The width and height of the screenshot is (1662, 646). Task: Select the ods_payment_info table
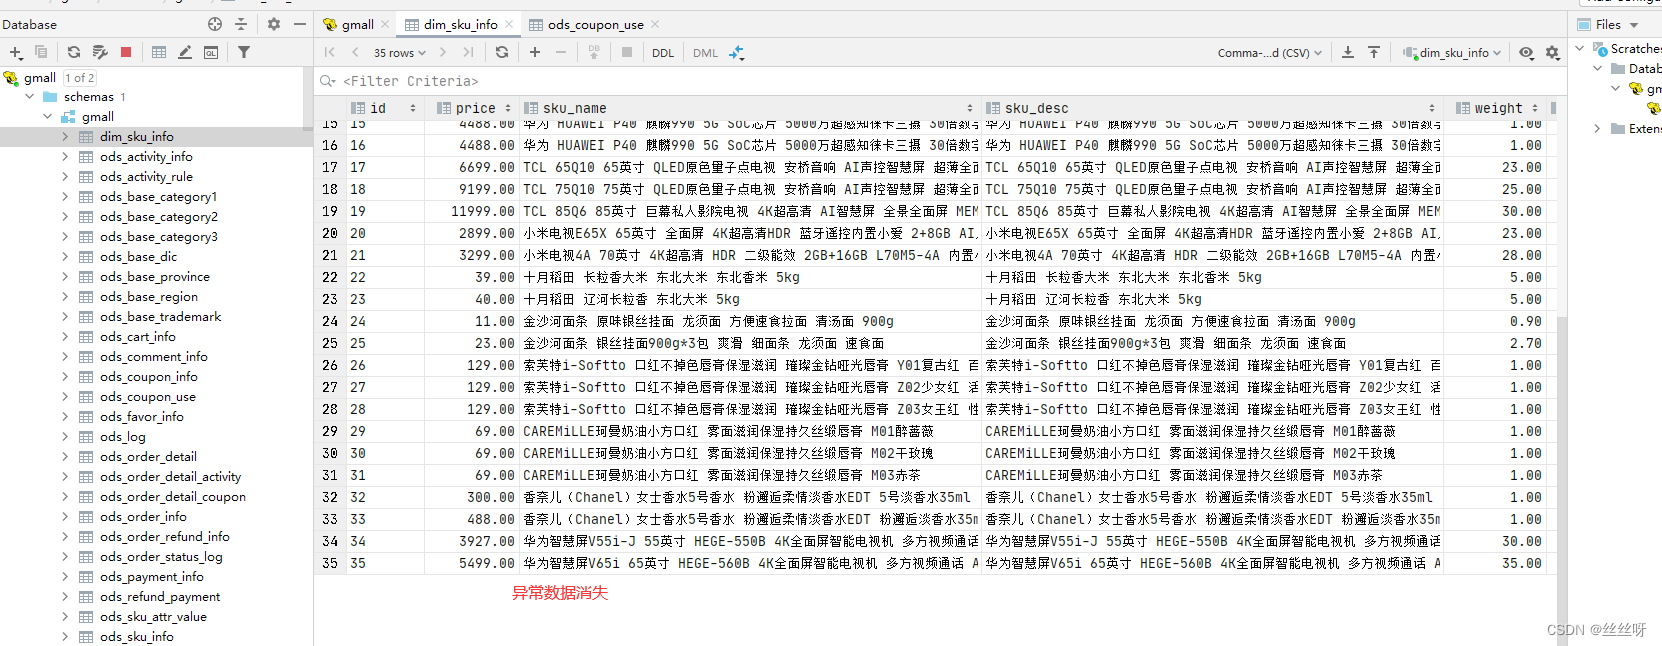click(151, 577)
